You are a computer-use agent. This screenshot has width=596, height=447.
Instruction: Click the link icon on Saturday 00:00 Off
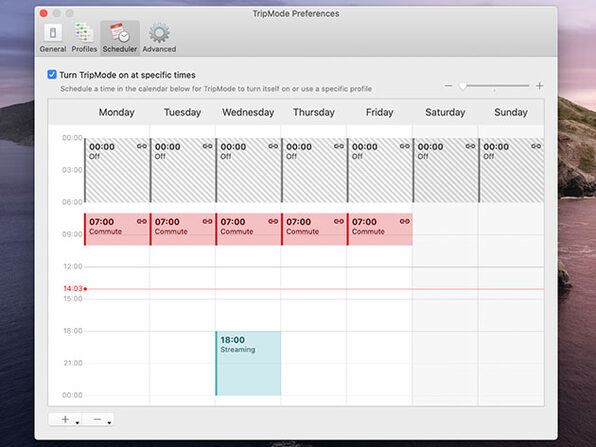click(470, 146)
